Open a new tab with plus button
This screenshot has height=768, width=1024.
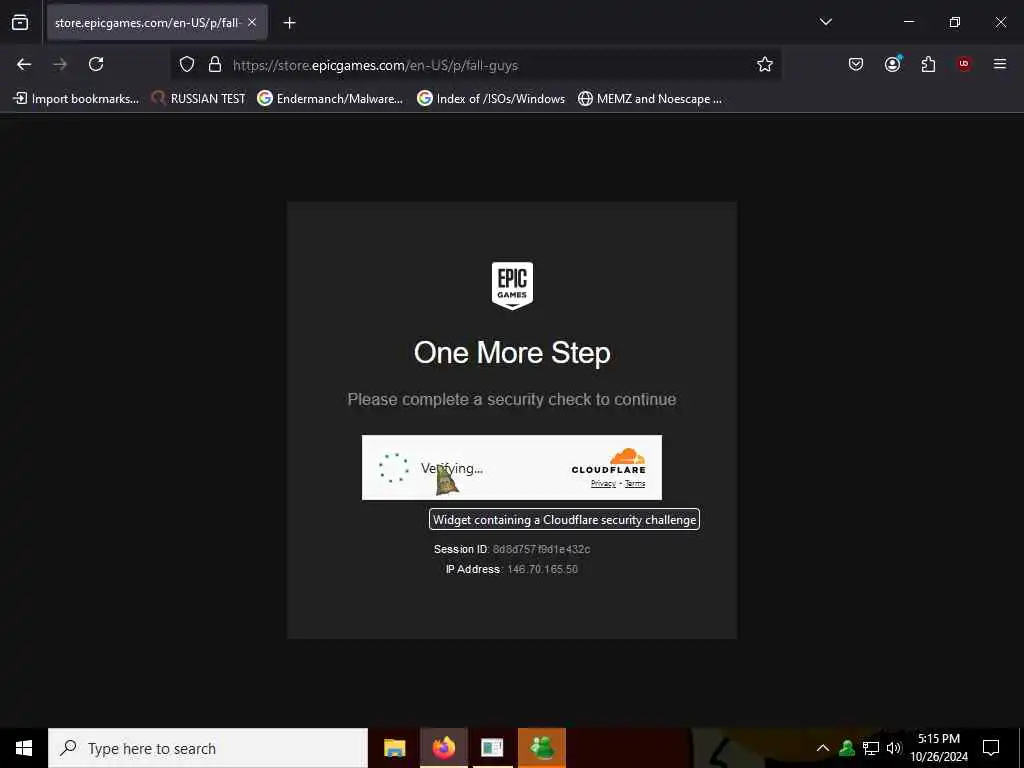(289, 23)
